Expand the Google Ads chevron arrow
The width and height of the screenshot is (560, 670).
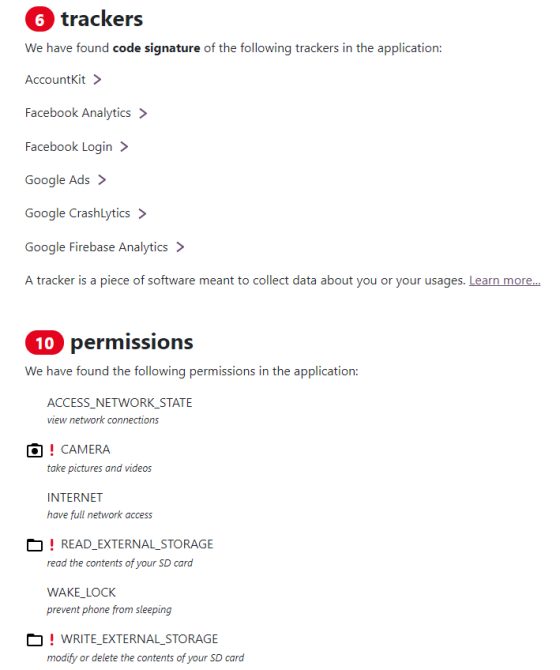point(102,180)
